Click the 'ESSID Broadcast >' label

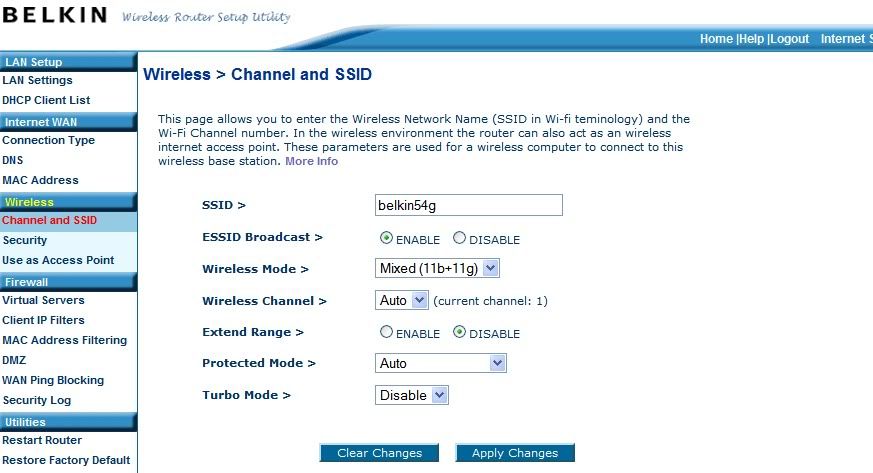[x=262, y=237]
